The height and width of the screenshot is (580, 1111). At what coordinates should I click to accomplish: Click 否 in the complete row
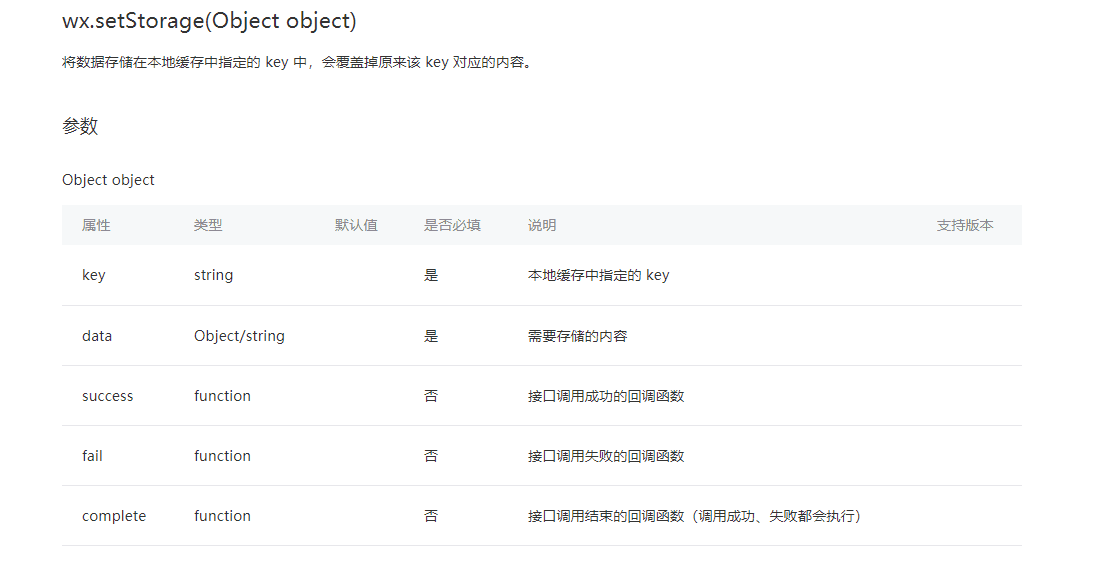[x=431, y=516]
